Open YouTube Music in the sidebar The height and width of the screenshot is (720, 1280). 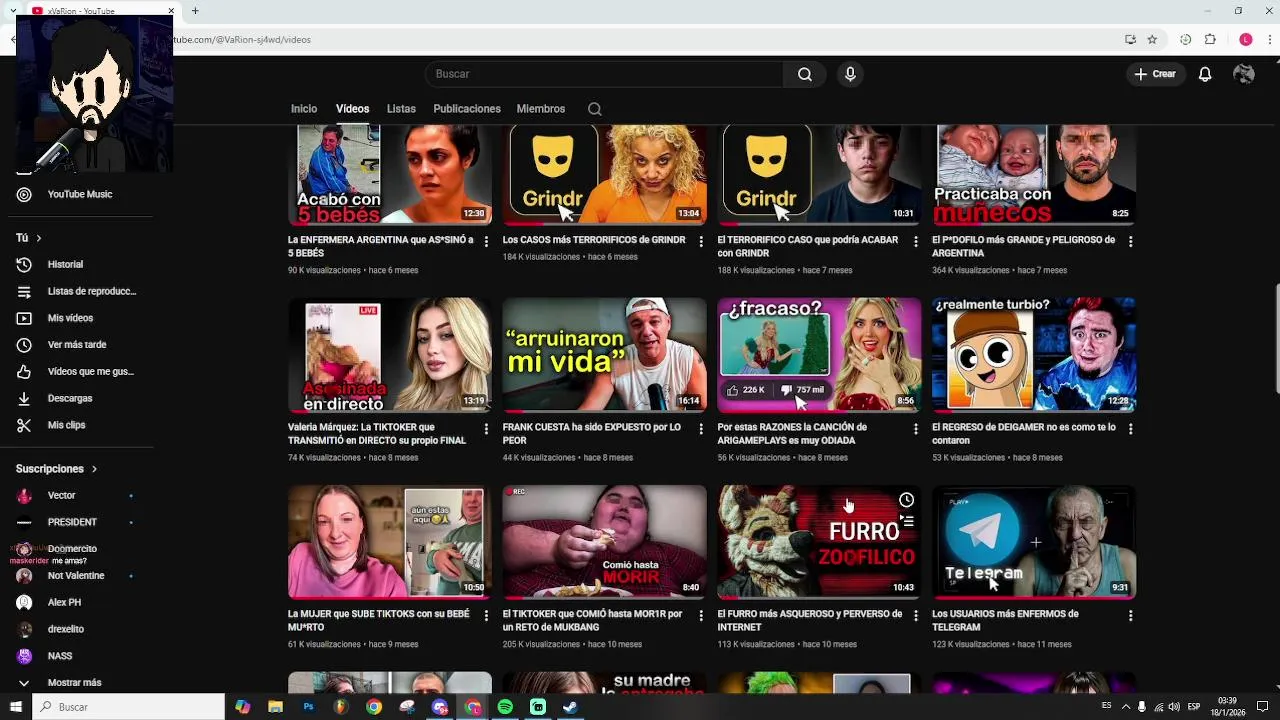(x=79, y=194)
